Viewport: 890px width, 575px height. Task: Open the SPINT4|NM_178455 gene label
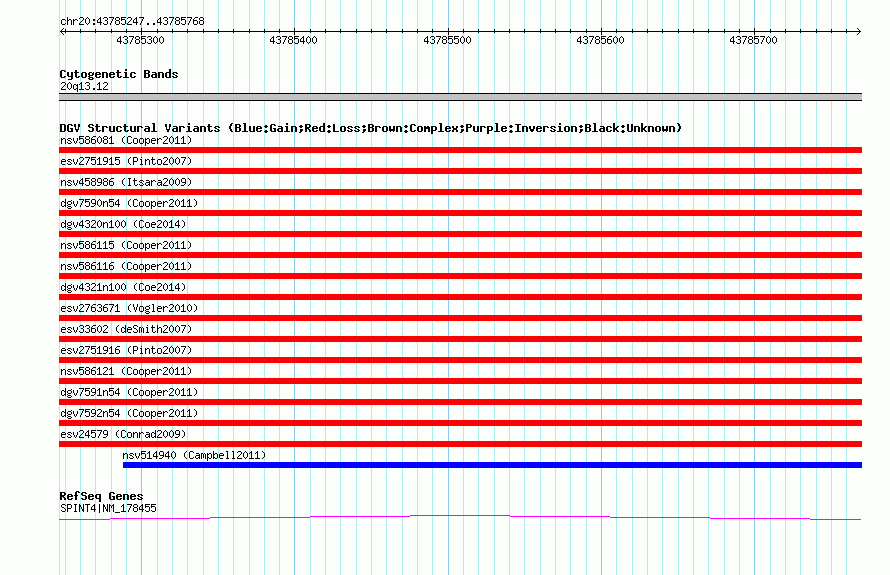108,509
